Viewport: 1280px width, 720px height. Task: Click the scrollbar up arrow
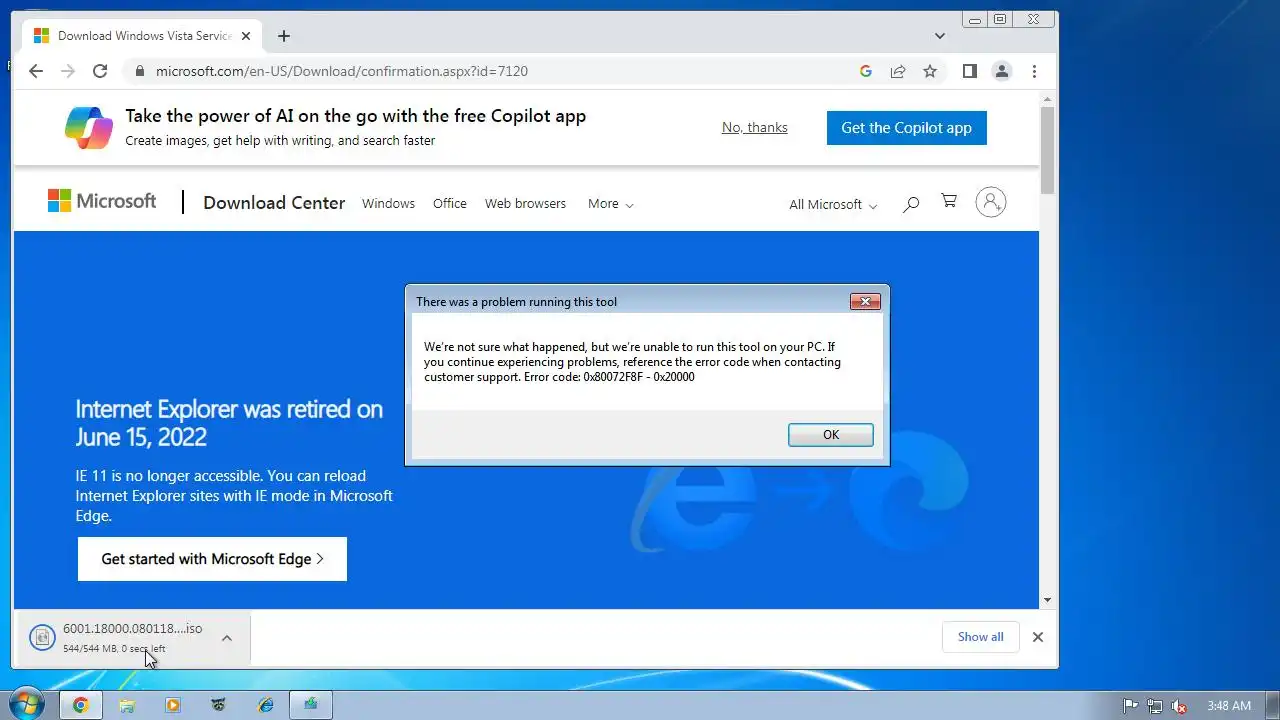1048,98
